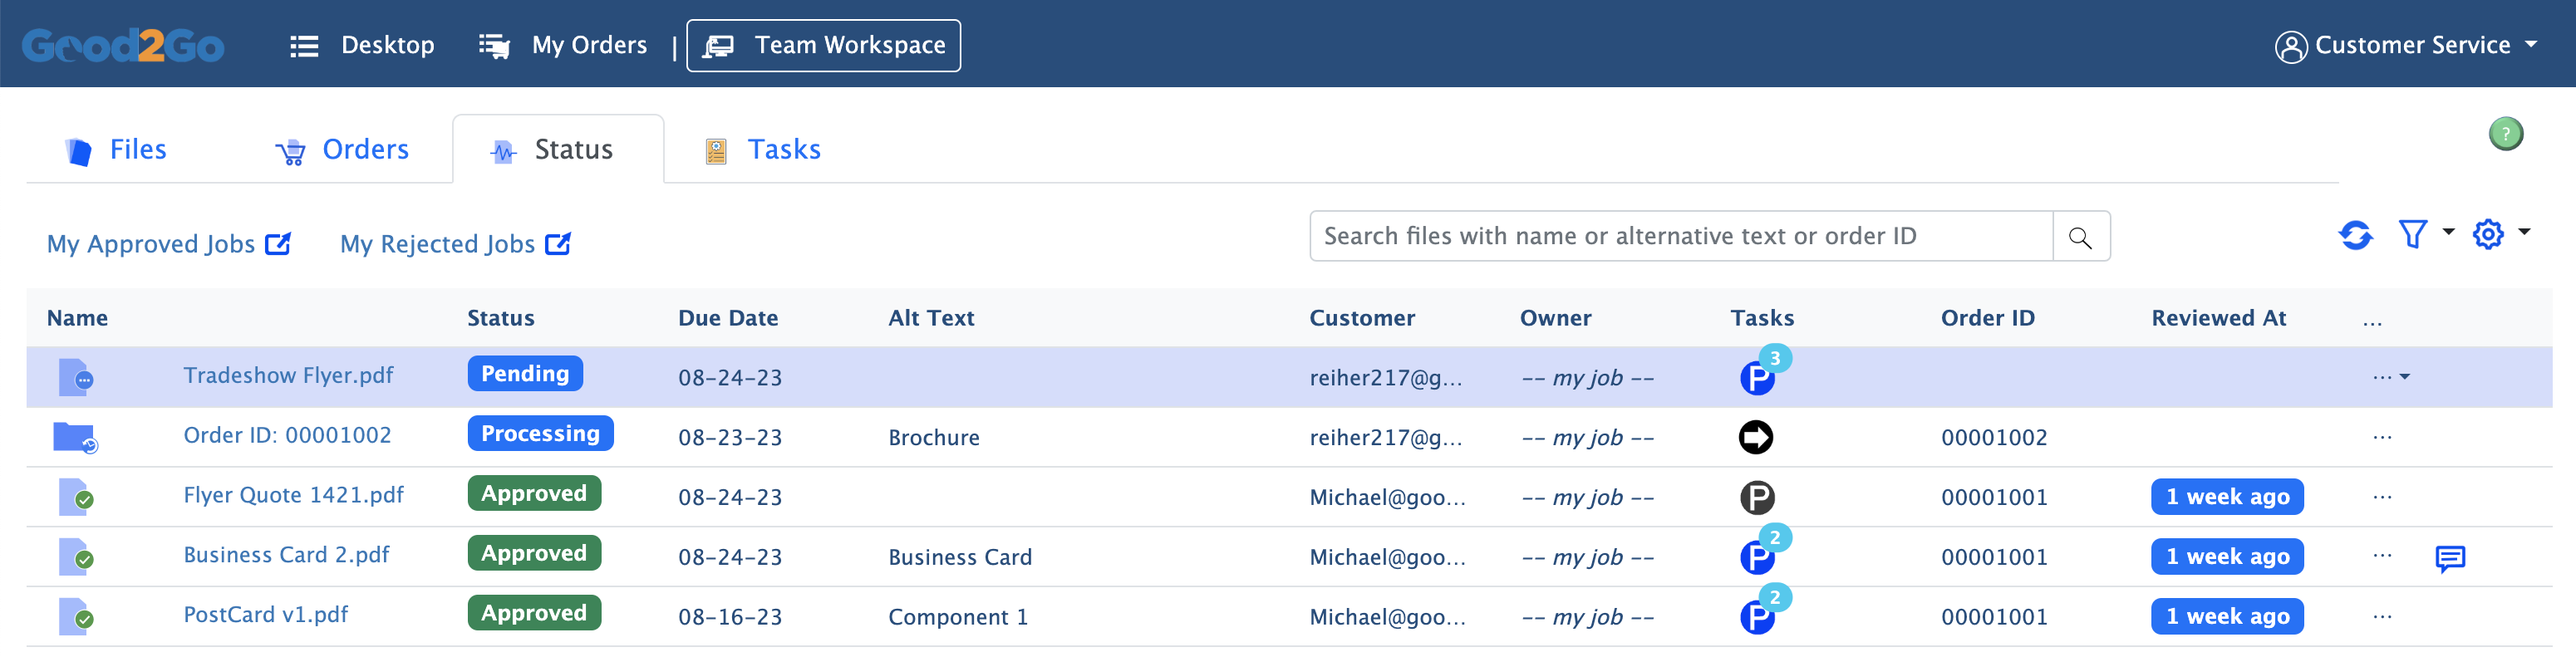This screenshot has width=2576, height=657.
Task: Go to My Orders
Action: click(x=563, y=46)
